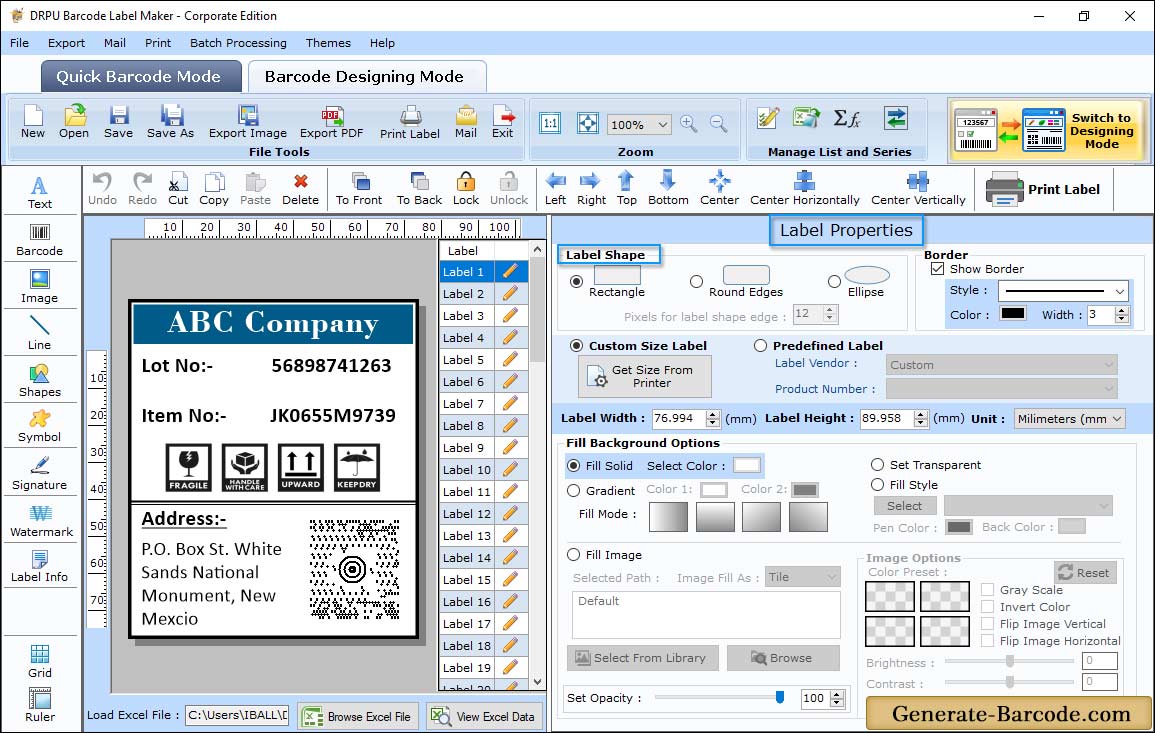
Task: Select Fill Image option
Action: point(574,555)
